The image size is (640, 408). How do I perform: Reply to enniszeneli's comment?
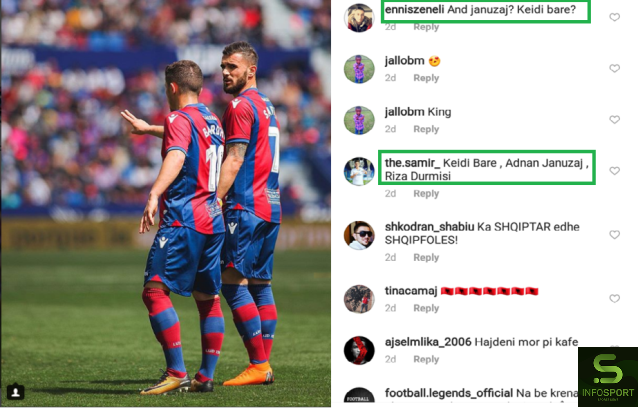click(426, 27)
